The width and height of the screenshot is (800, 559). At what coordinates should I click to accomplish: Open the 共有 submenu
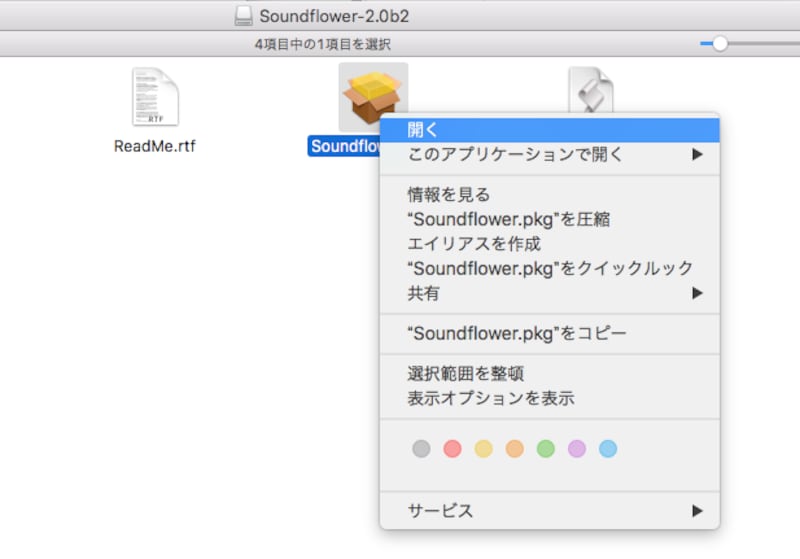(x=549, y=293)
